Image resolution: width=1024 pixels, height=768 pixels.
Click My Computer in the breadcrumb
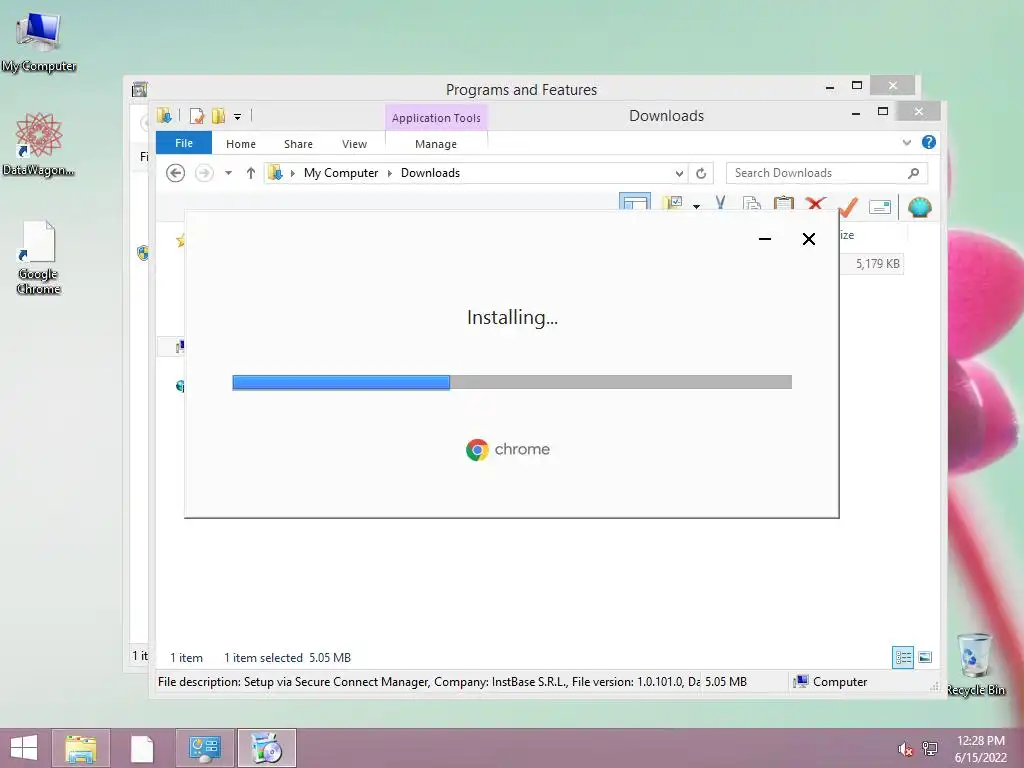(341, 173)
